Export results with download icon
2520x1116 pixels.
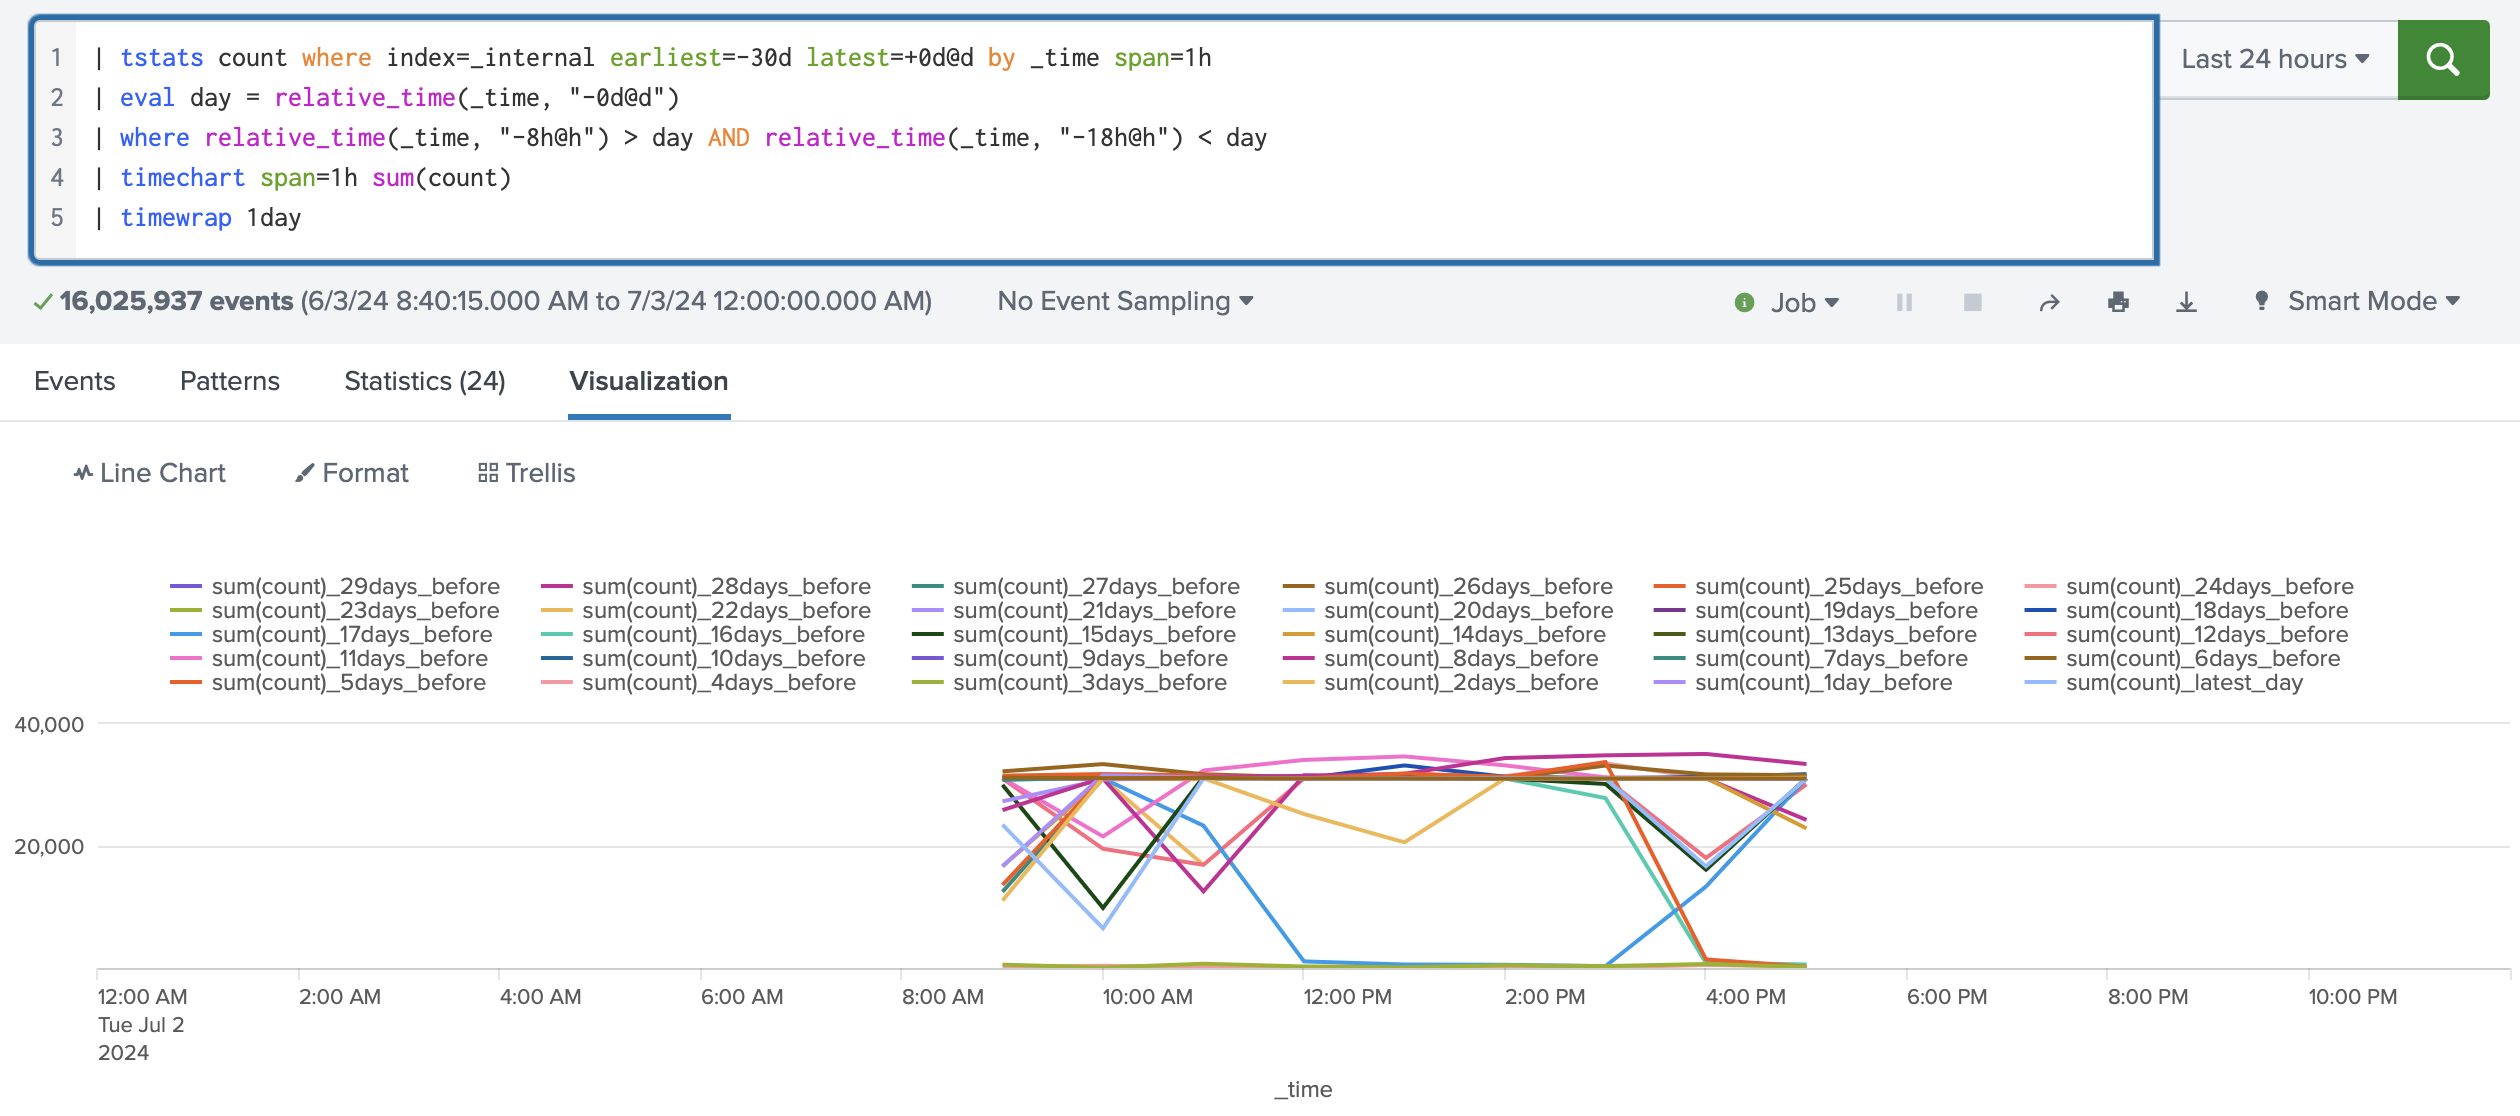click(2186, 302)
